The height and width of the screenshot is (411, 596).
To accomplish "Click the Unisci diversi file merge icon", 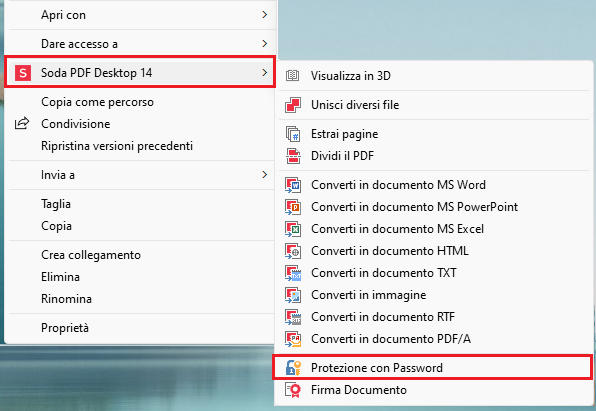I will [x=293, y=105].
